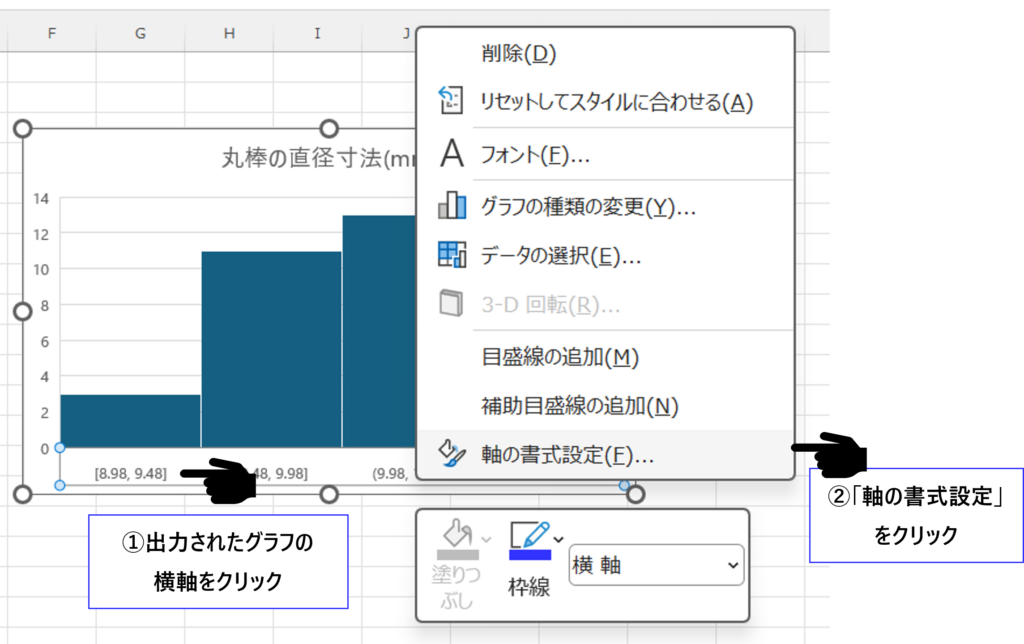Click the large A font icon

click(452, 154)
